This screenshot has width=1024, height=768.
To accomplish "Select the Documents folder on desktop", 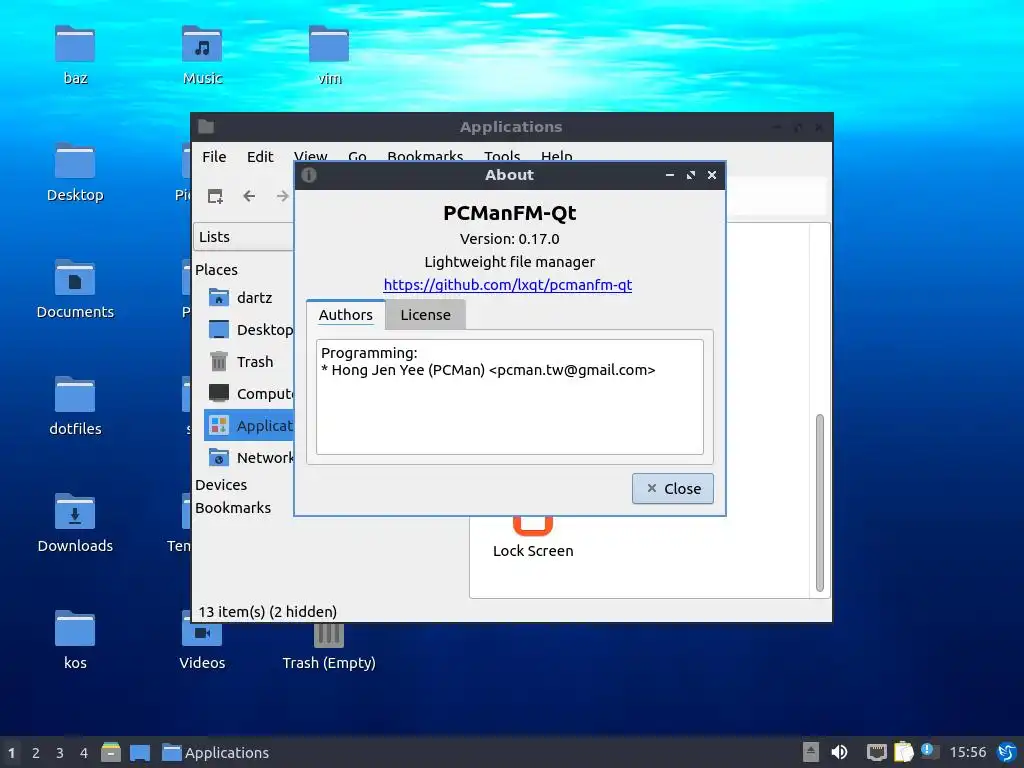I will 75,289.
